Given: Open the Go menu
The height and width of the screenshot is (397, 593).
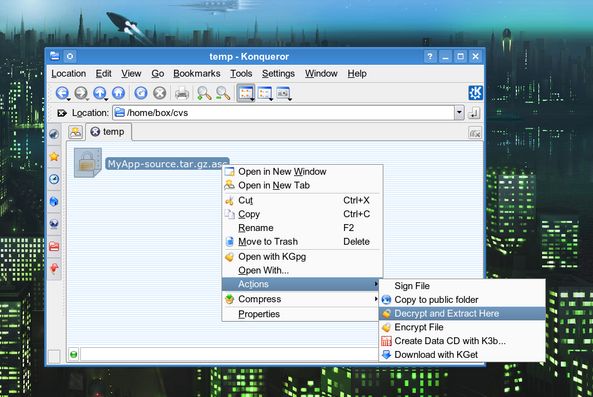Looking at the screenshot, I should point(157,73).
